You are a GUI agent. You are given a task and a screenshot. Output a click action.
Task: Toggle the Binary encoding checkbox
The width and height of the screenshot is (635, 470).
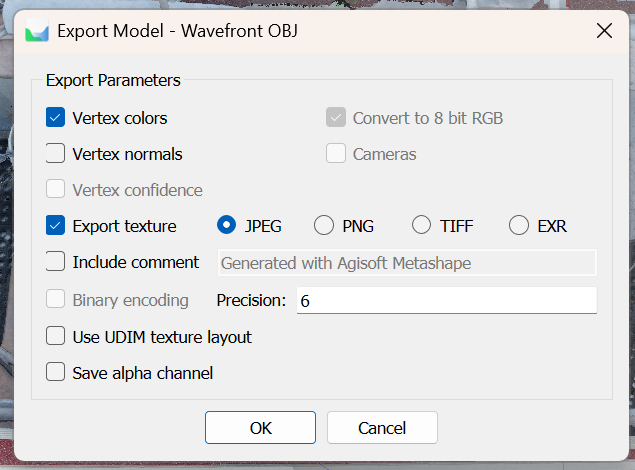tap(56, 300)
